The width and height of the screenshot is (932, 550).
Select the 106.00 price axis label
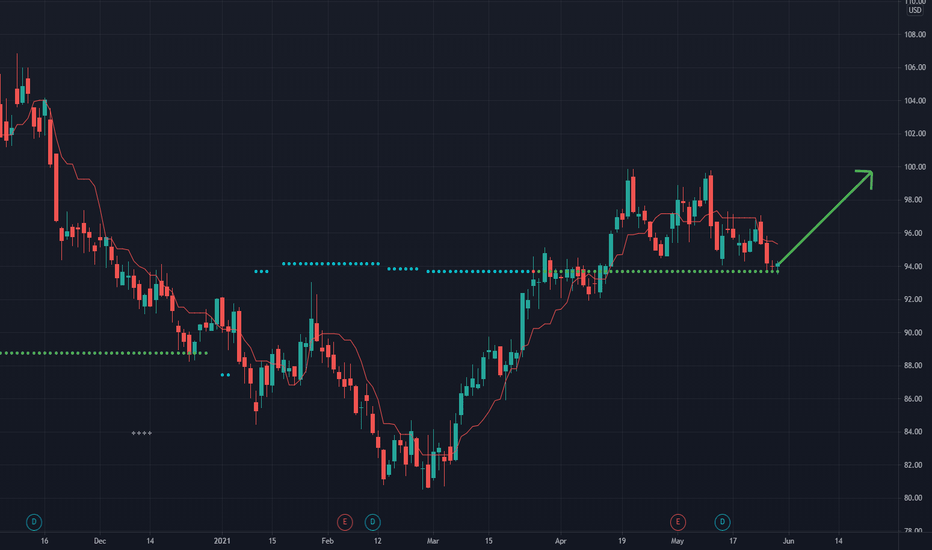915,68
